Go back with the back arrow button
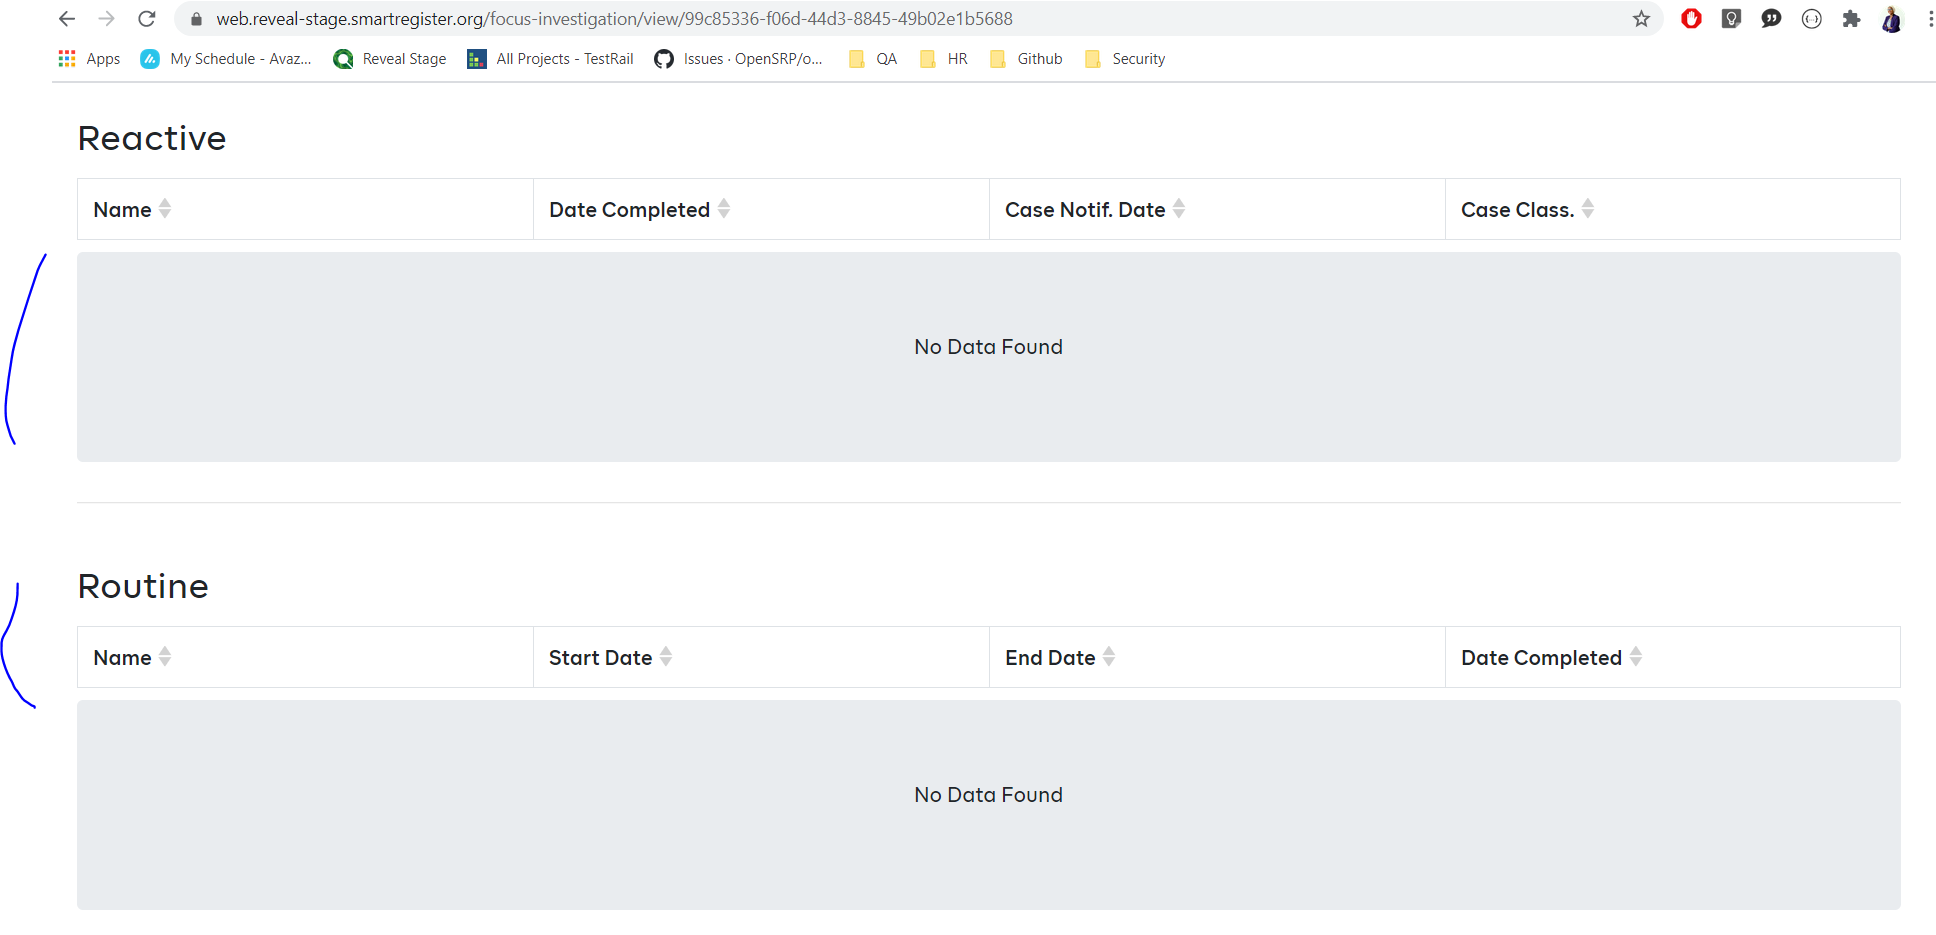 coord(66,18)
